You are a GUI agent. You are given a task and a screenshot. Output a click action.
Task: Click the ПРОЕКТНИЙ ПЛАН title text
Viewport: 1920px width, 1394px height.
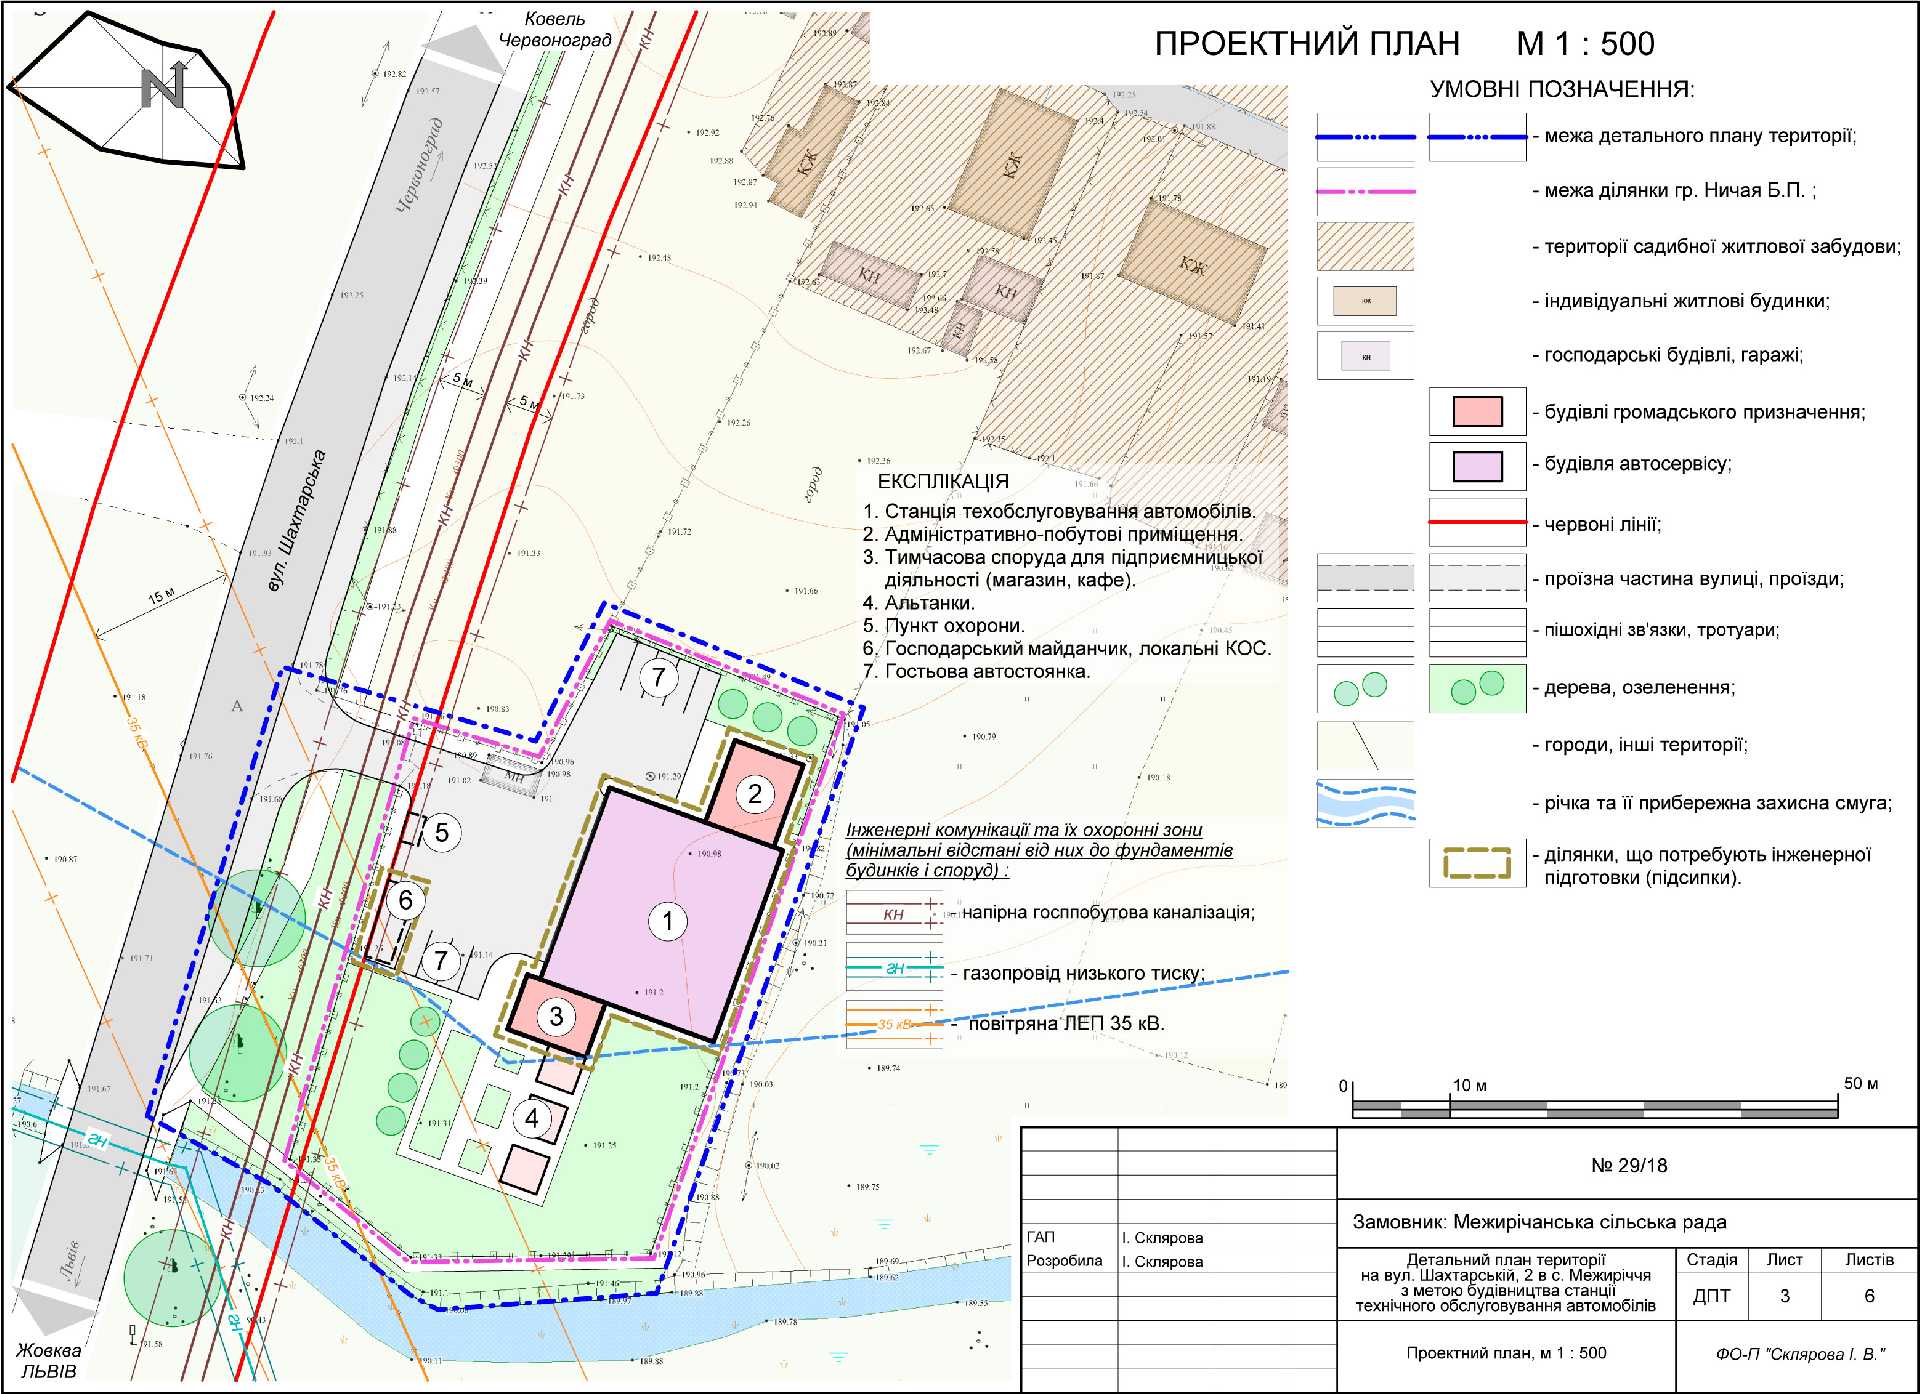pos(1306,44)
